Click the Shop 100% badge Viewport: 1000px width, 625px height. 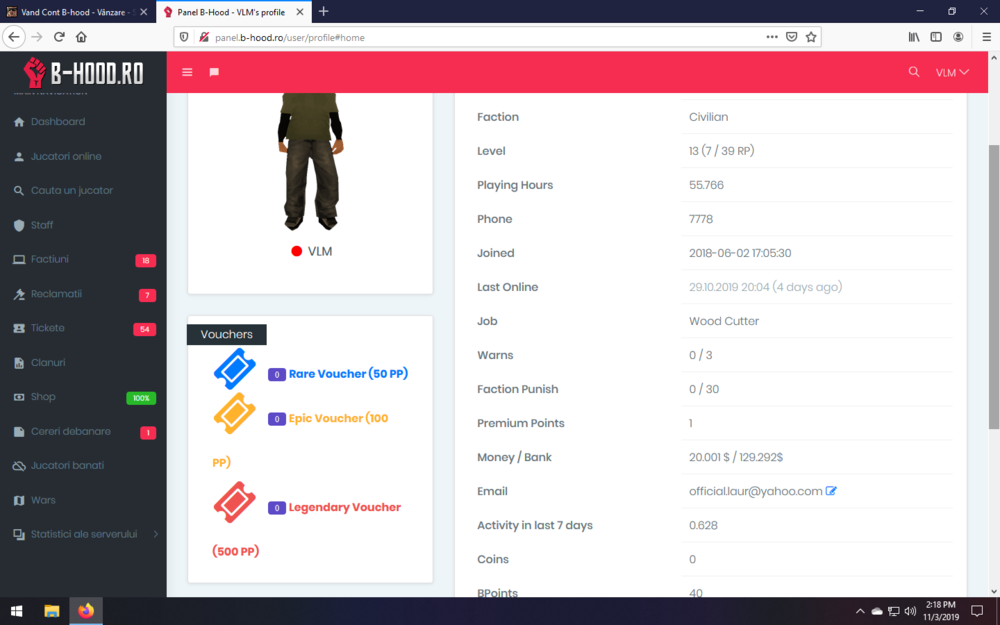[141, 398]
